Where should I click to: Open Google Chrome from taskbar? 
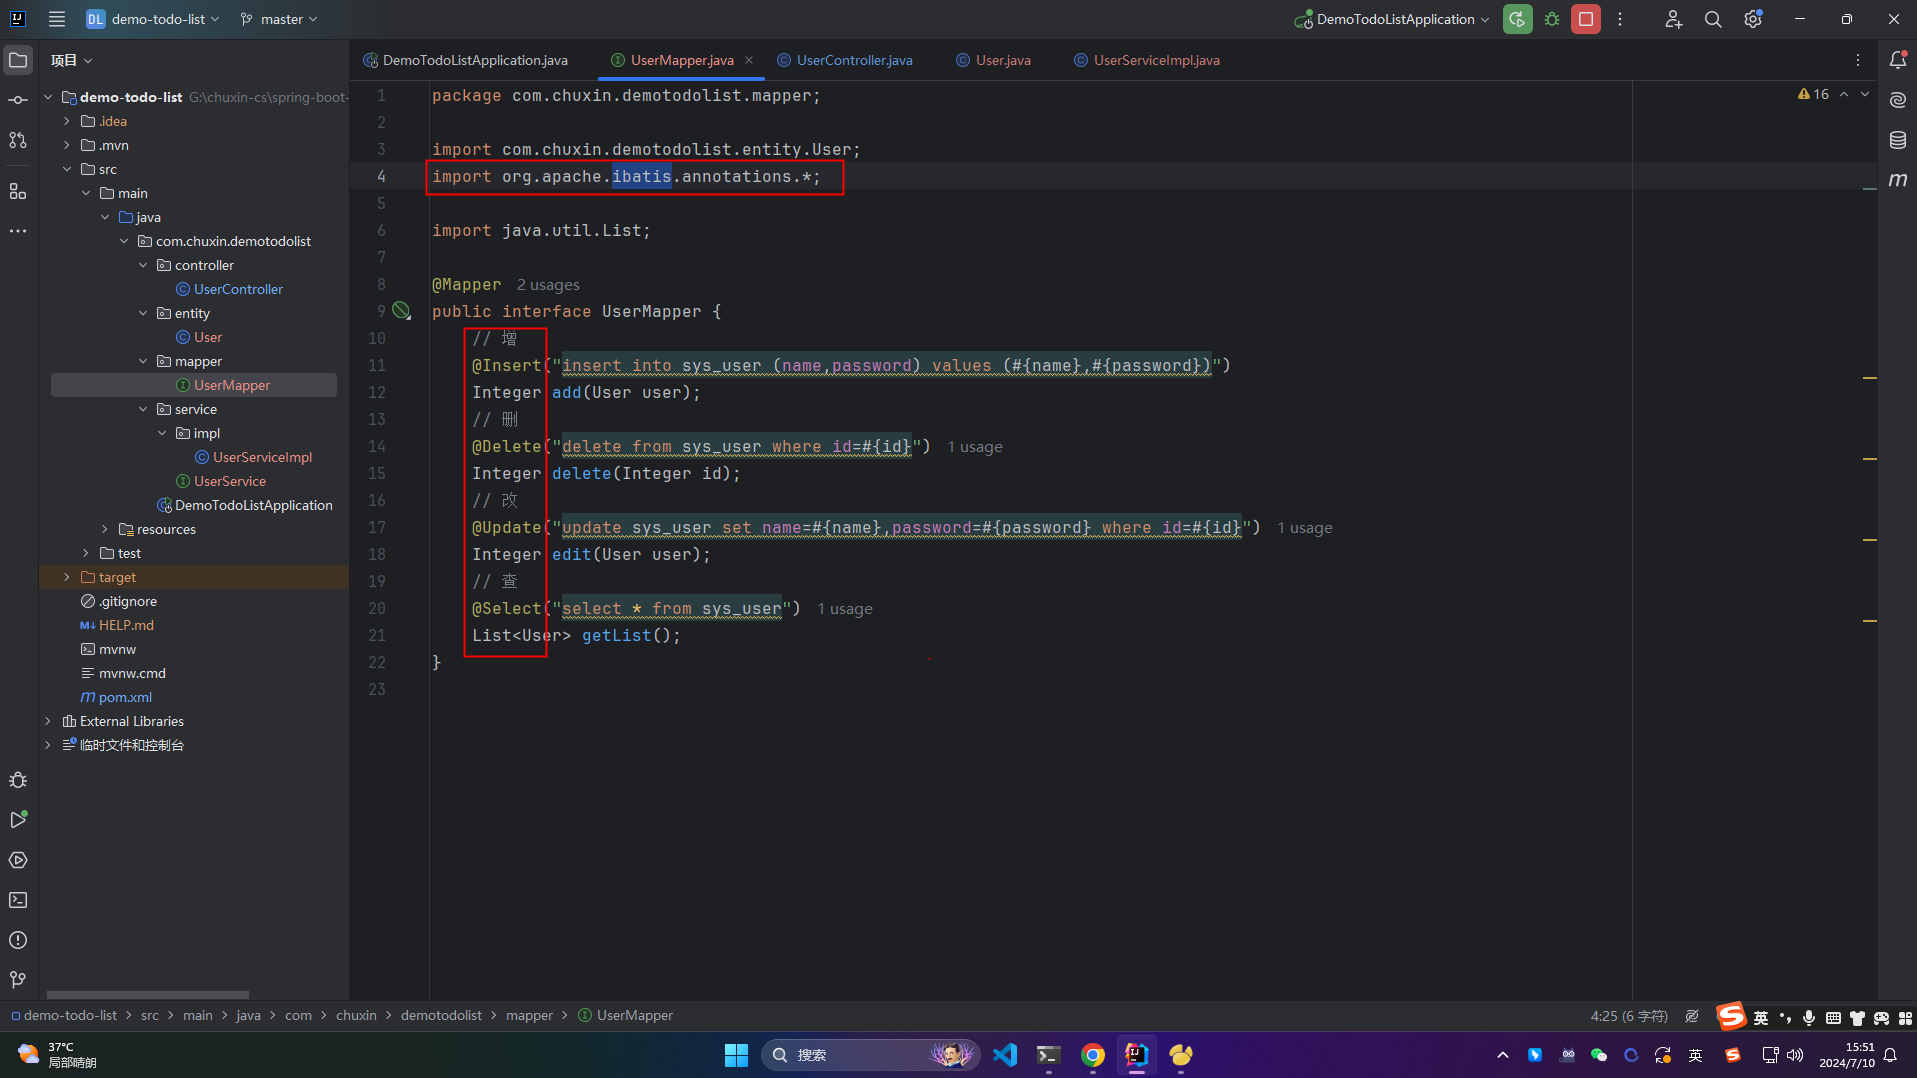click(1092, 1055)
